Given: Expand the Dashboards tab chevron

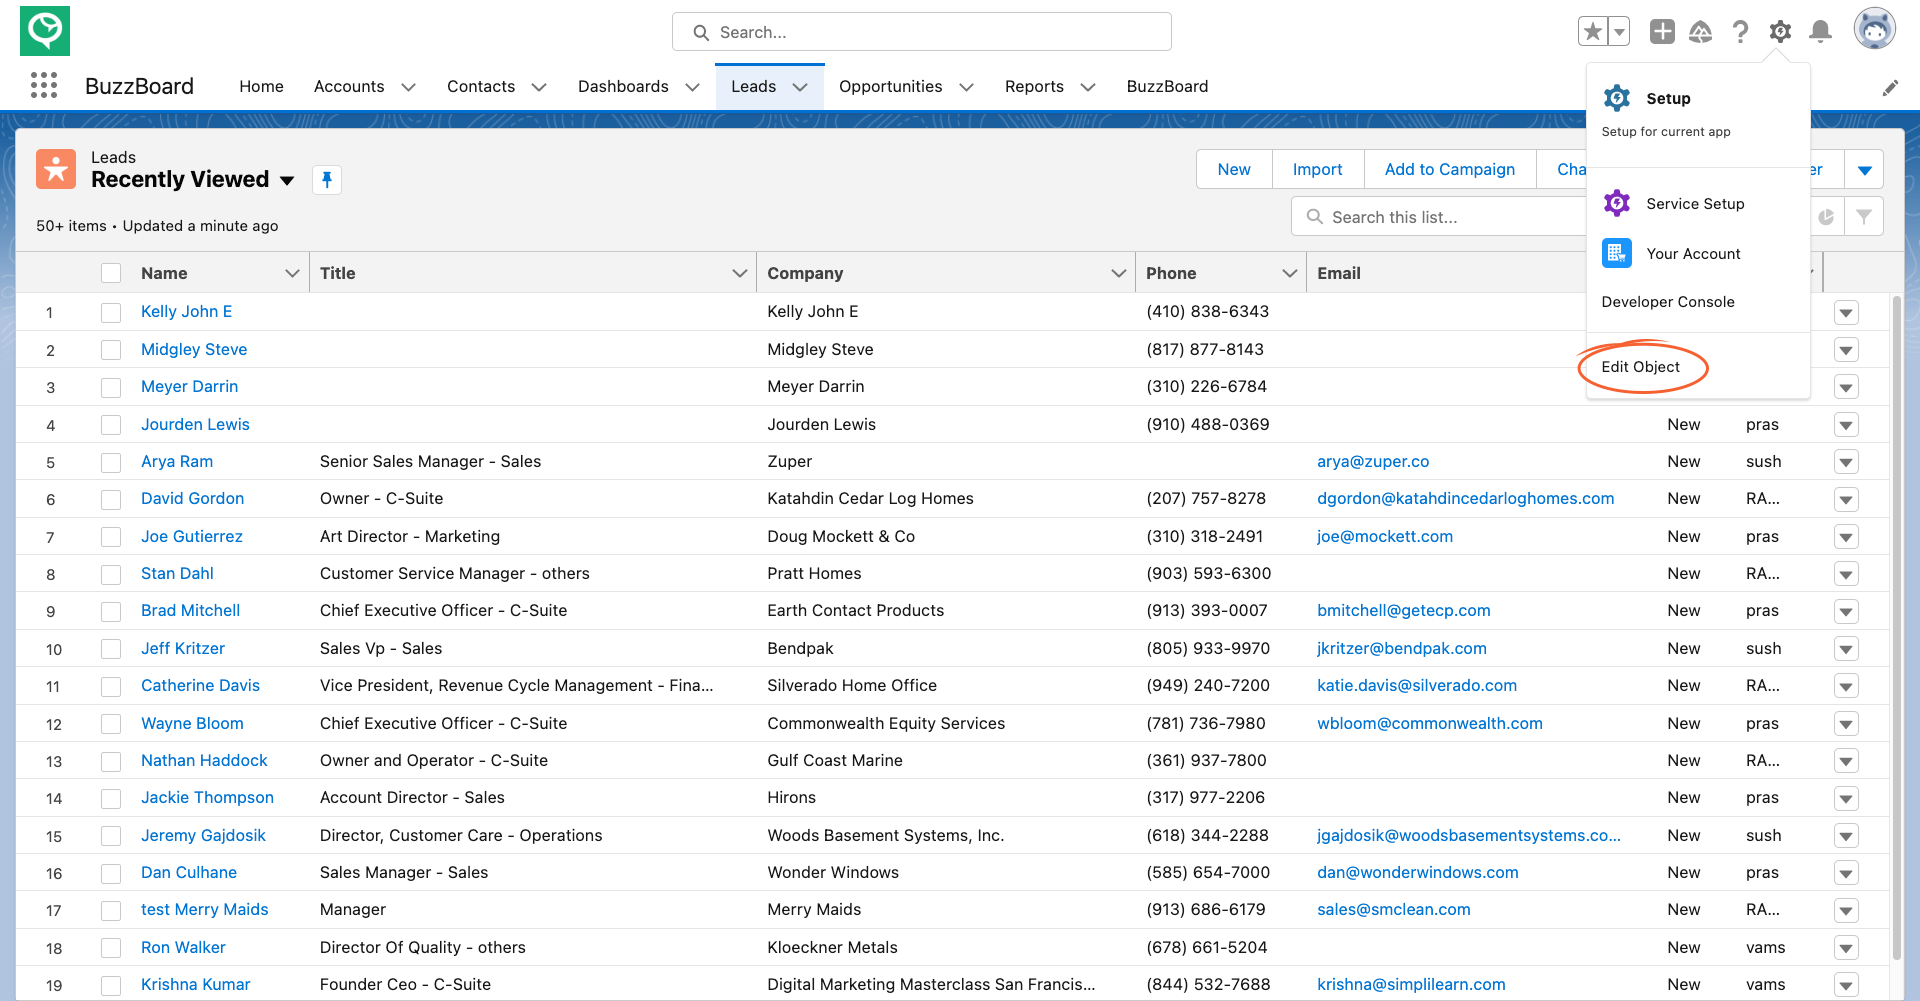Looking at the screenshot, I should pyautogui.click(x=692, y=87).
